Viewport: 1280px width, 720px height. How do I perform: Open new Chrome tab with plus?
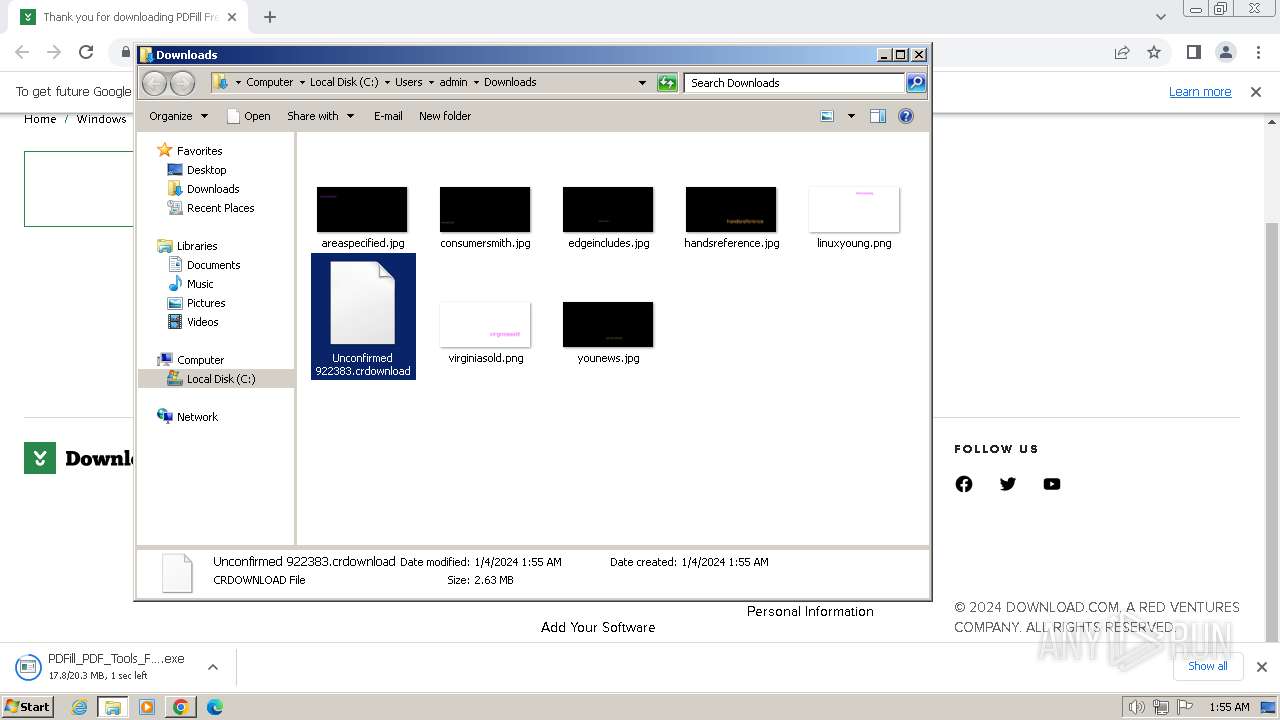click(x=270, y=17)
